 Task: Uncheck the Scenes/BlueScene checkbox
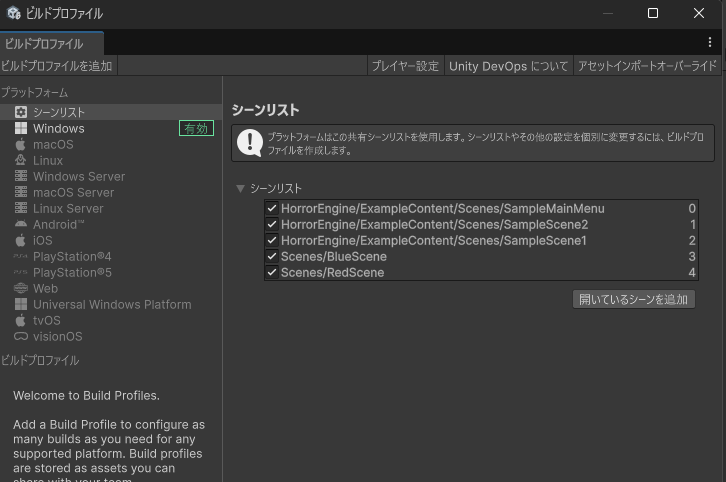point(272,257)
